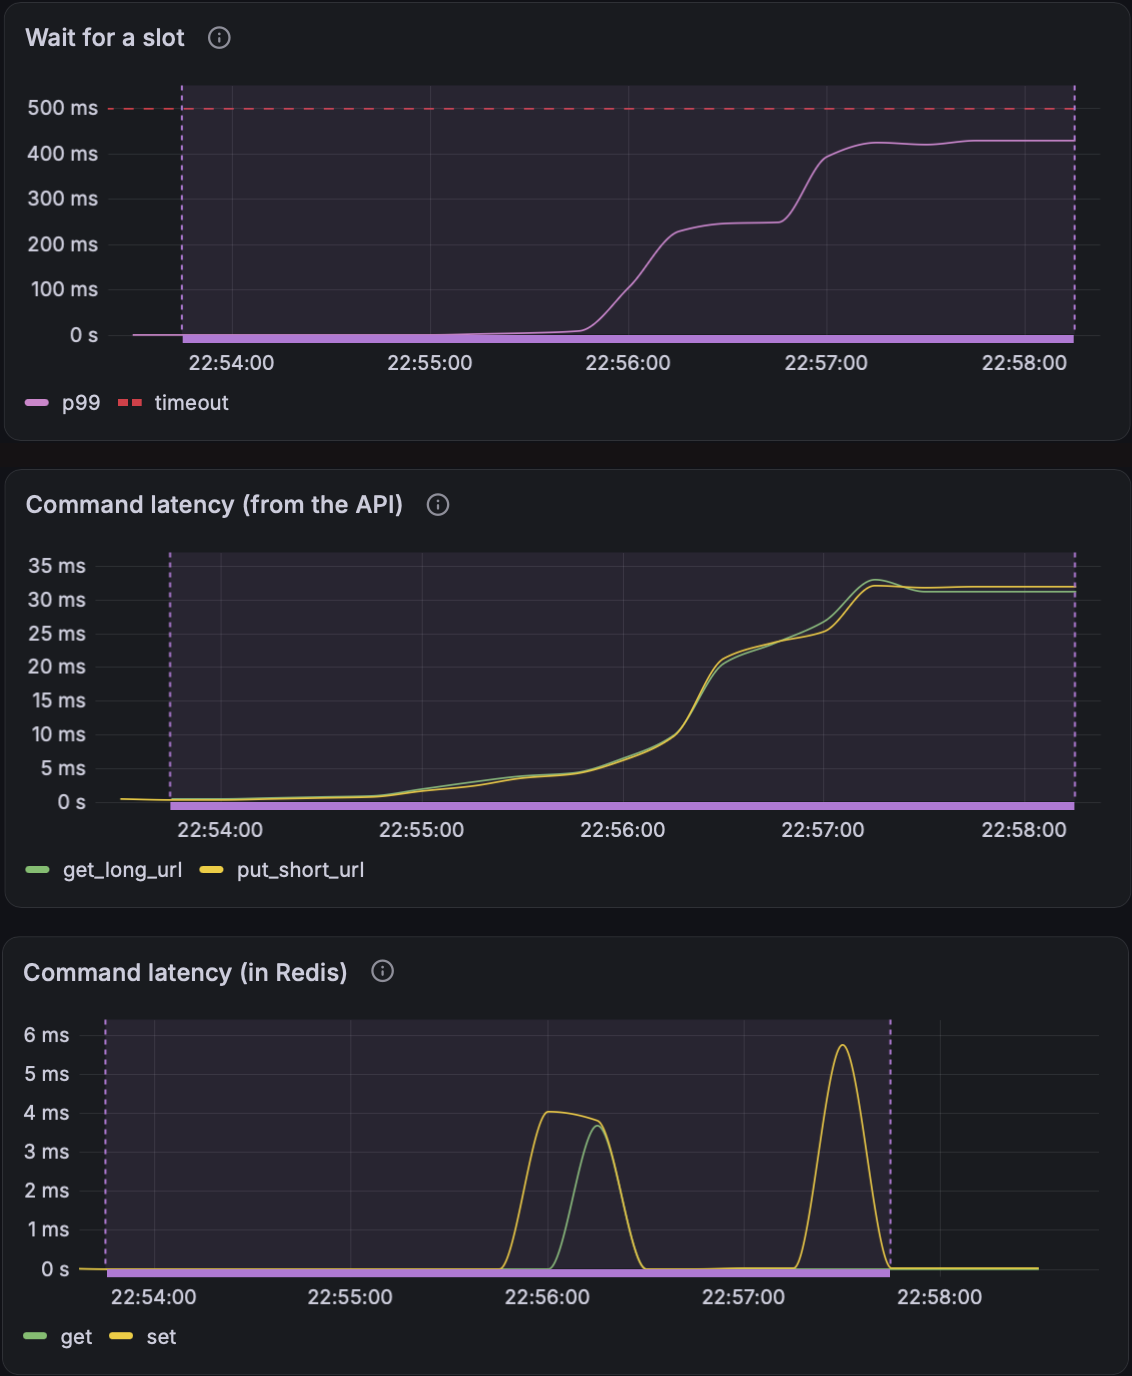Click the 22:58:00 label in Wait for a slot
Screen dimensions: 1132x1376
pyautogui.click(x=1024, y=363)
